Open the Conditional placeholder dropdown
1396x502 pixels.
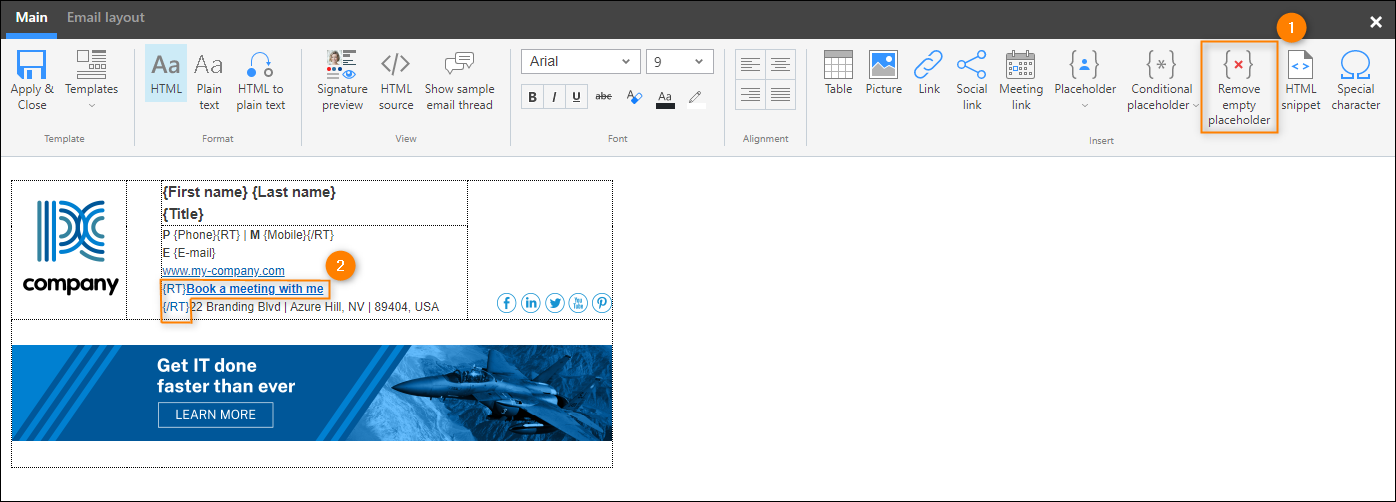click(1160, 80)
